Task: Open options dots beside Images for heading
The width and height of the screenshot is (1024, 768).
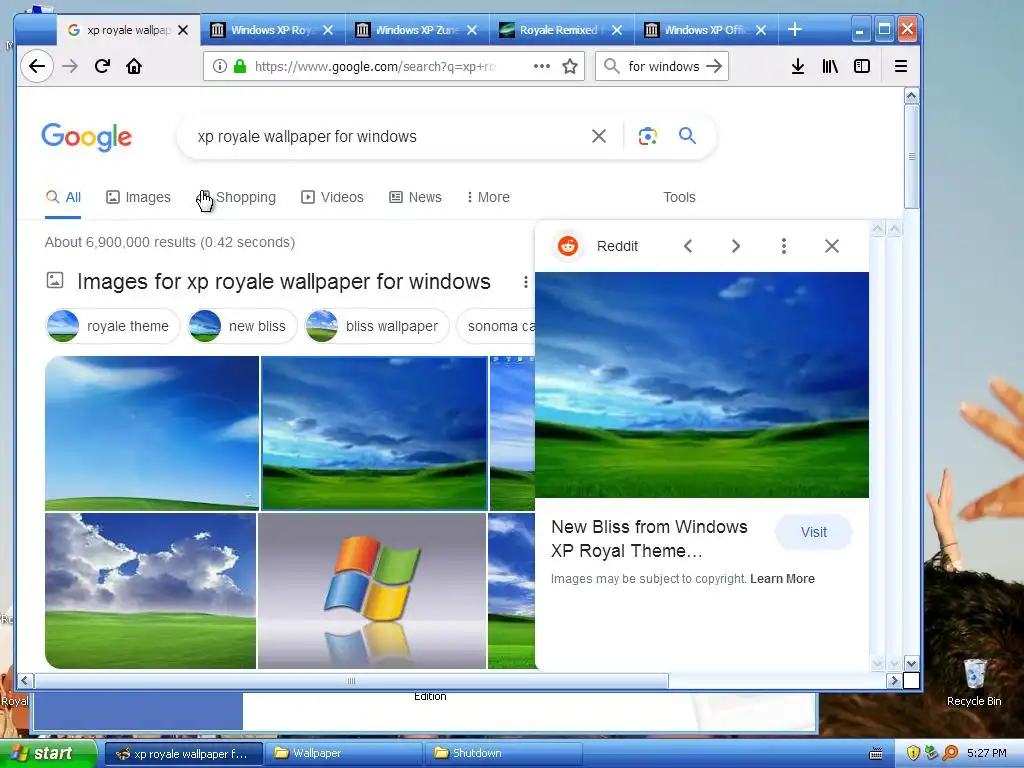Action: [x=525, y=282]
